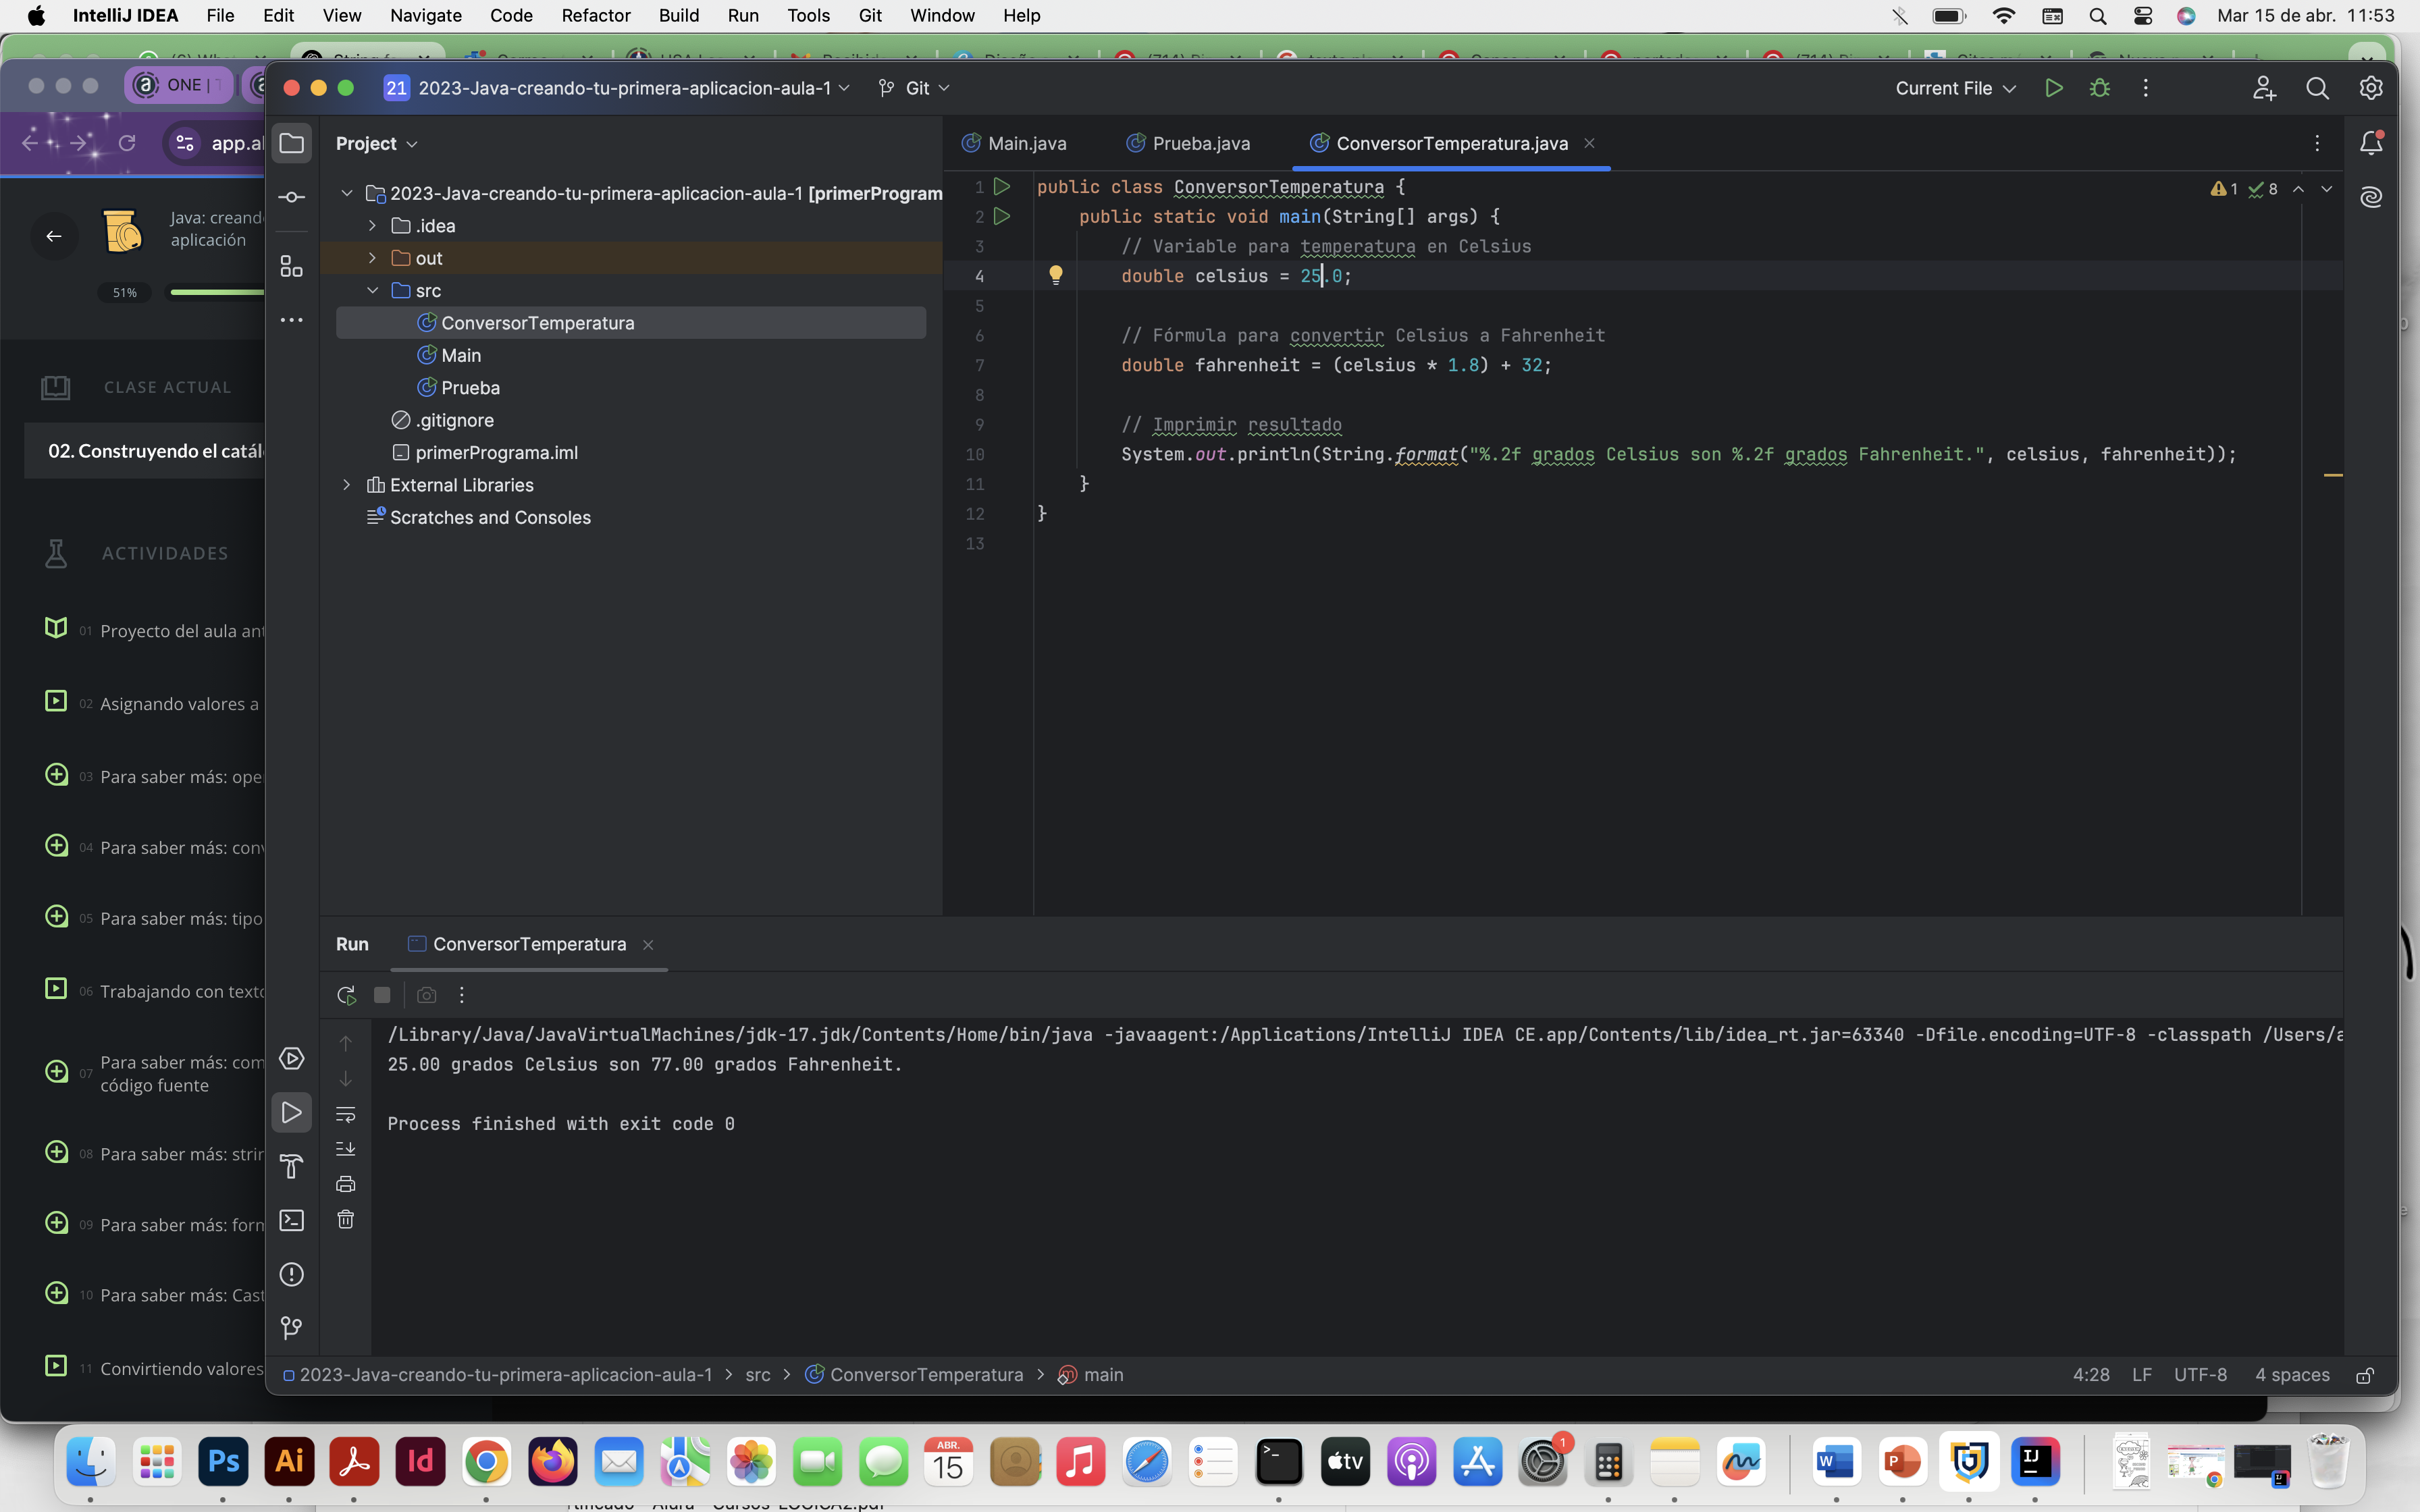Expand the out folder
This screenshot has width=2420, height=1512.
(372, 258)
